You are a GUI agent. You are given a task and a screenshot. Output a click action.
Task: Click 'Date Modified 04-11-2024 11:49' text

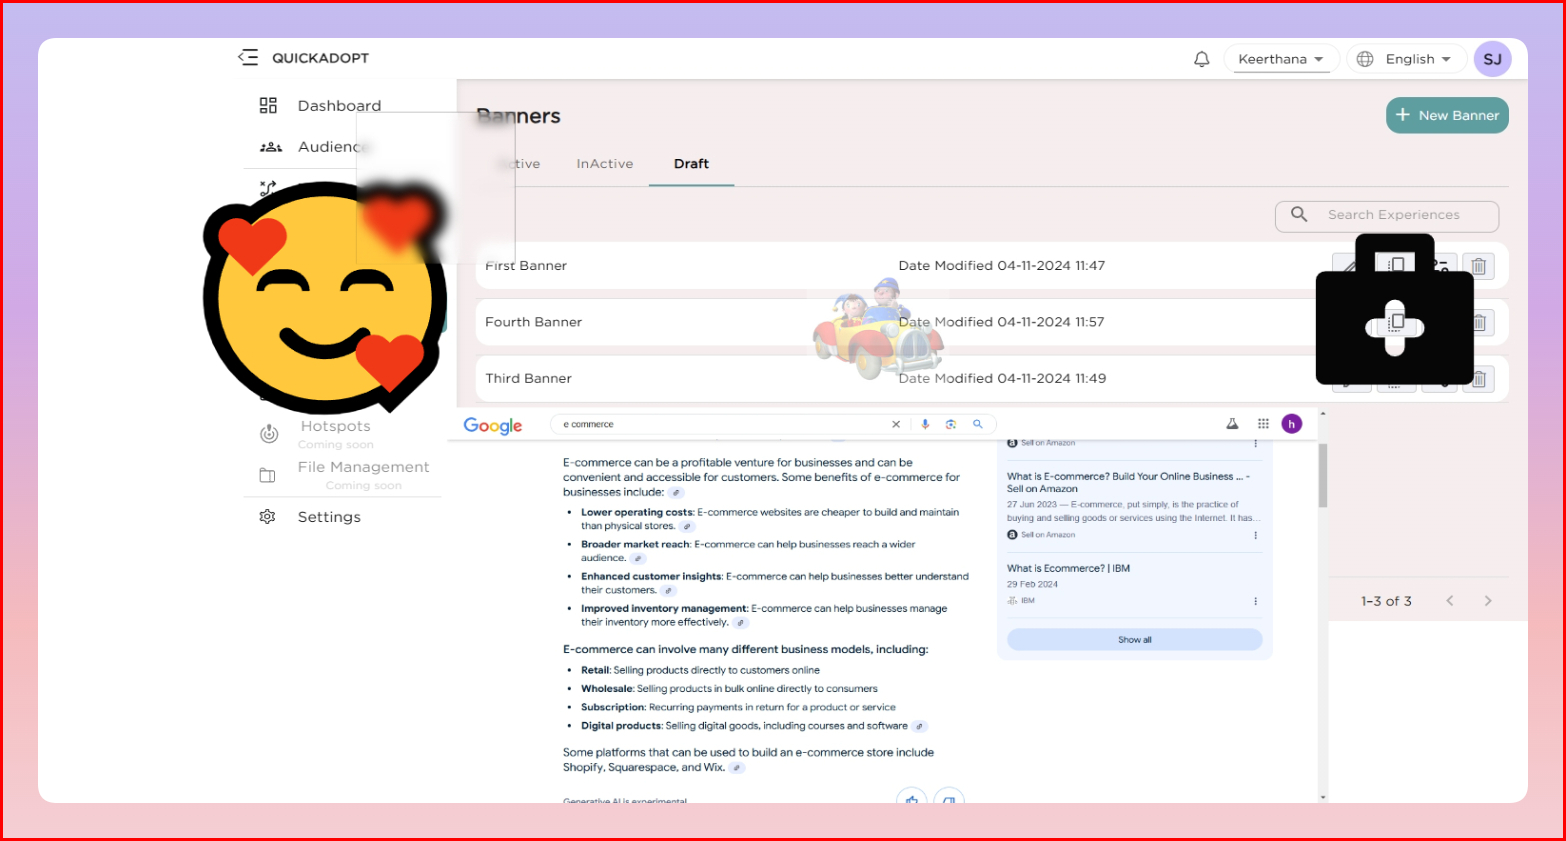[x=1002, y=378]
